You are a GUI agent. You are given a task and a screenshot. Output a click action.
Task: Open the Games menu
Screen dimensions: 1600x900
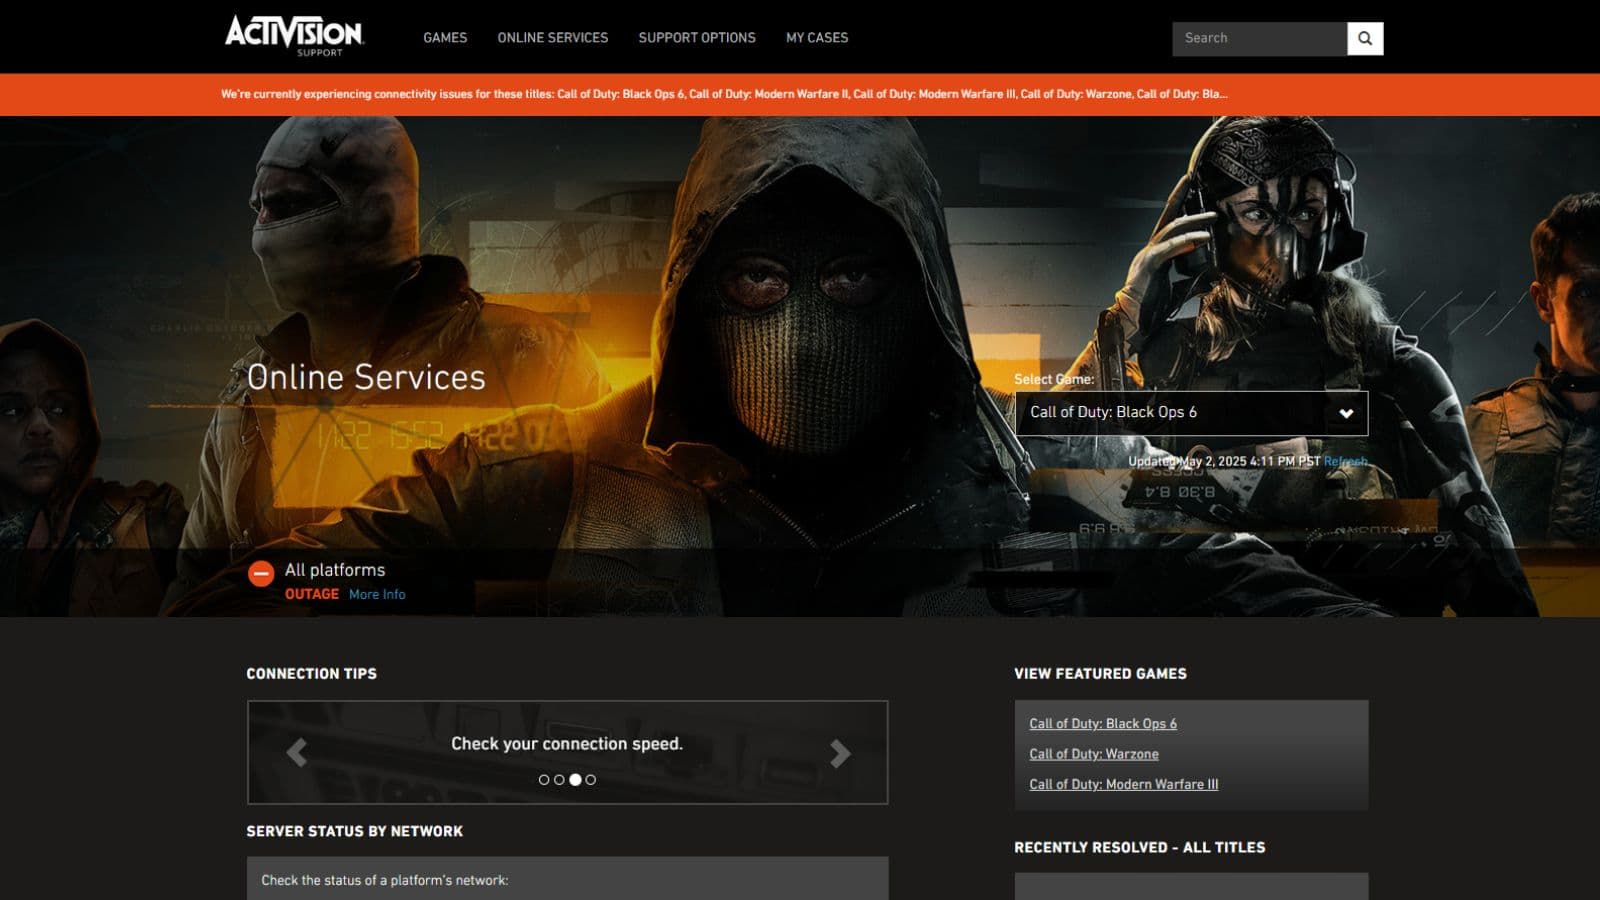[445, 38]
